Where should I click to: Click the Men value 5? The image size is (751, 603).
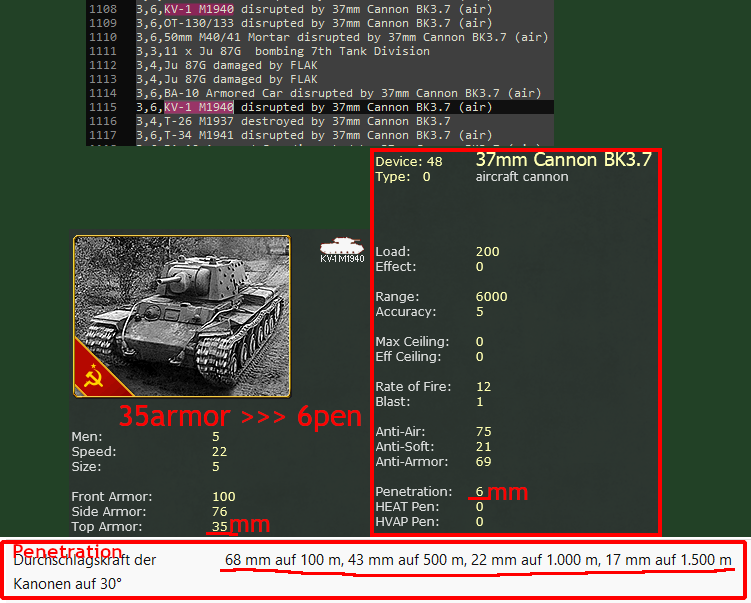coord(216,437)
